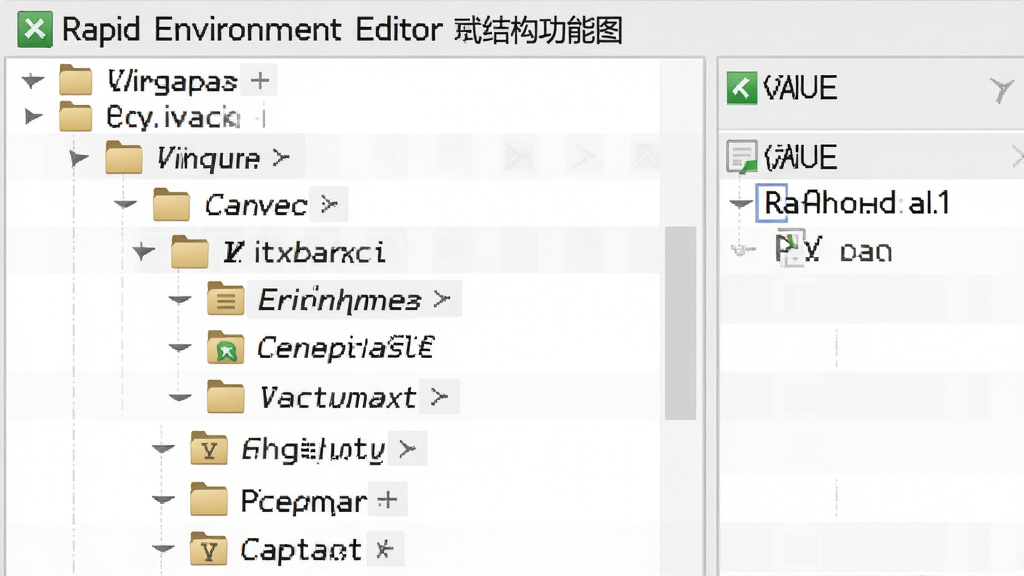Expand the Ecy.ivacia folder arrow
1024x576 pixels.
click(33, 117)
